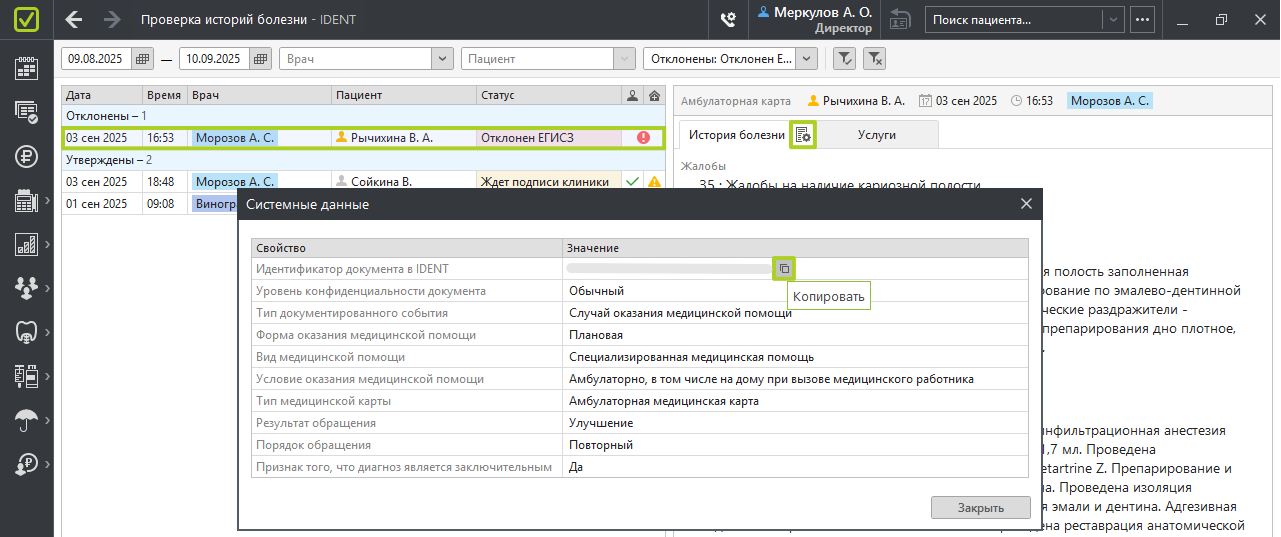Open system data icon beside История болезни

coord(803,135)
